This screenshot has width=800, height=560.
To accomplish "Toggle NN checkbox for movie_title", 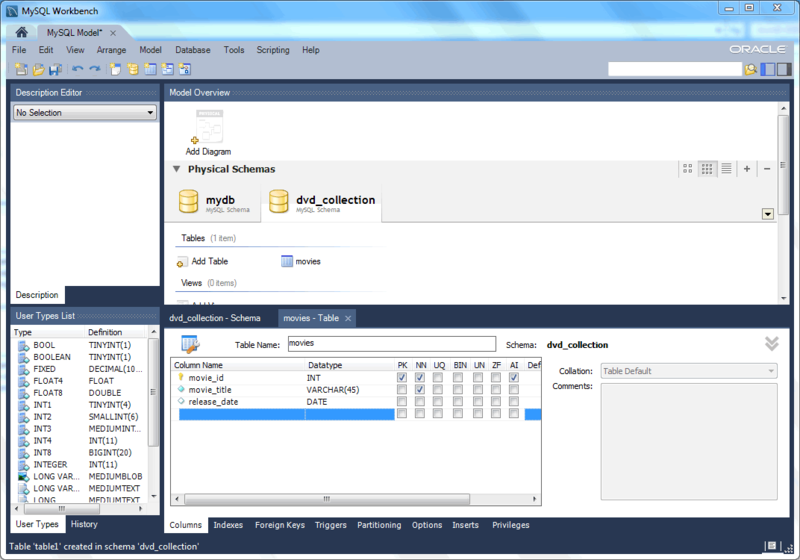I will coord(420,390).
